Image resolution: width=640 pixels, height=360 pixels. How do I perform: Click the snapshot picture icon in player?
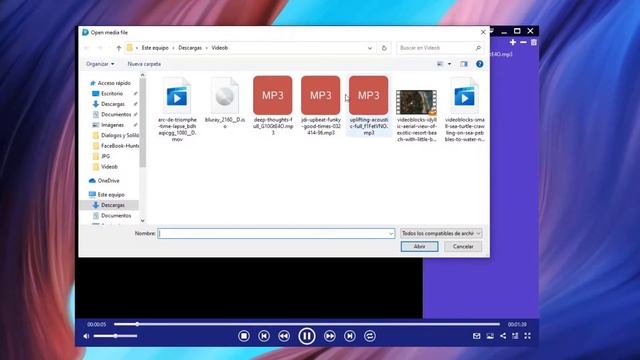click(x=490, y=336)
